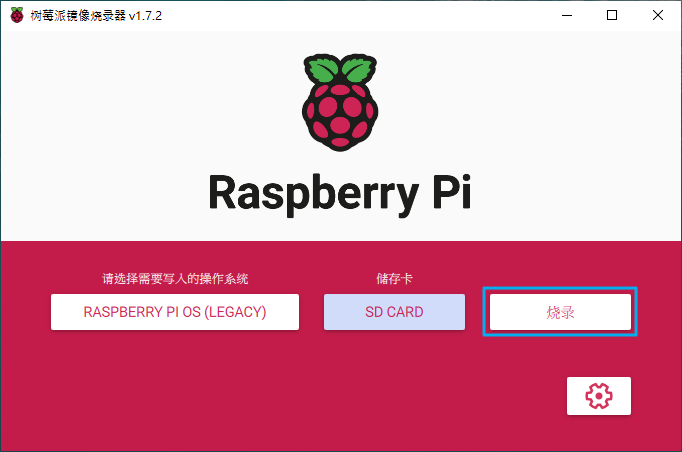The width and height of the screenshot is (682, 452).
Task: Close the 树莓派镜像烧录器 window
Action: click(658, 15)
